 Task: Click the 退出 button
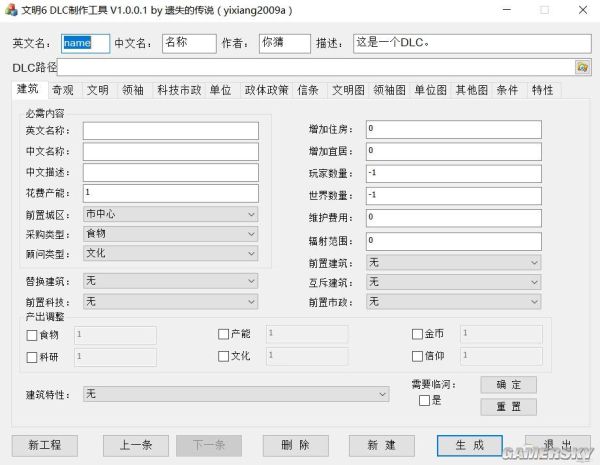coord(558,445)
